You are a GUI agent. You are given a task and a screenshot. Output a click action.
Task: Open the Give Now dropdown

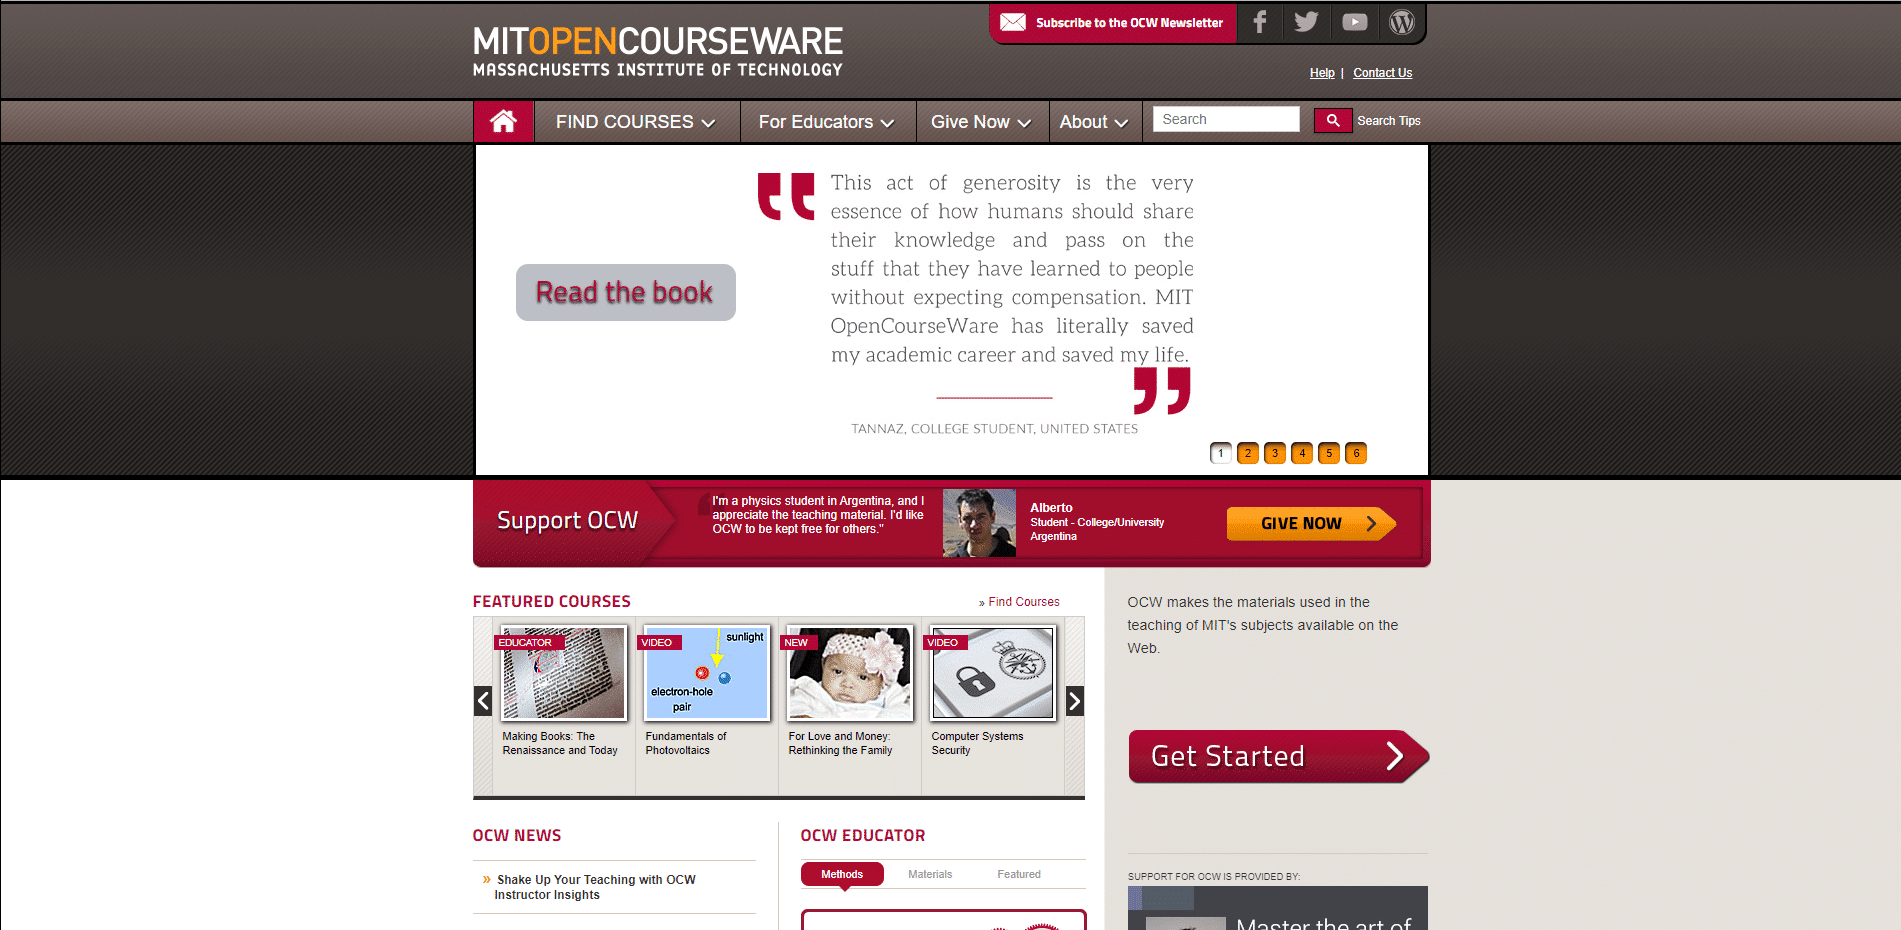(981, 122)
